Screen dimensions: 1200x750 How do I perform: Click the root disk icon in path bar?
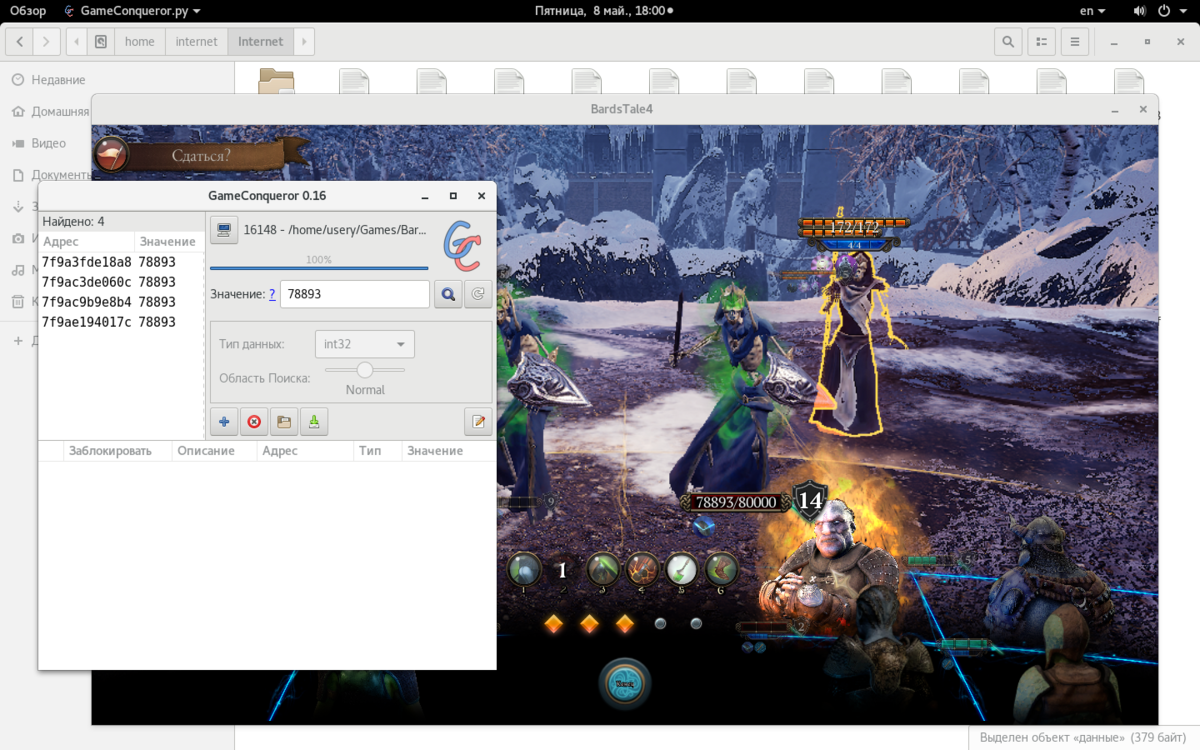pyautogui.click(x=101, y=42)
